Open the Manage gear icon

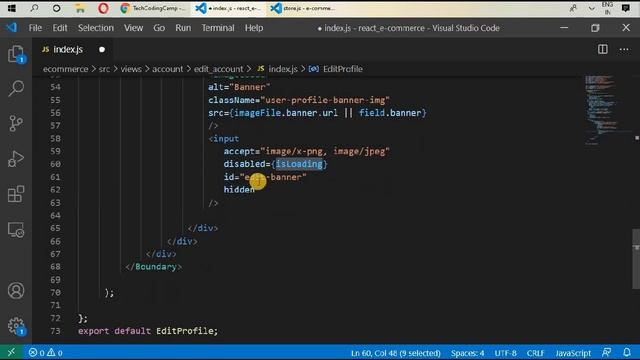[16, 326]
